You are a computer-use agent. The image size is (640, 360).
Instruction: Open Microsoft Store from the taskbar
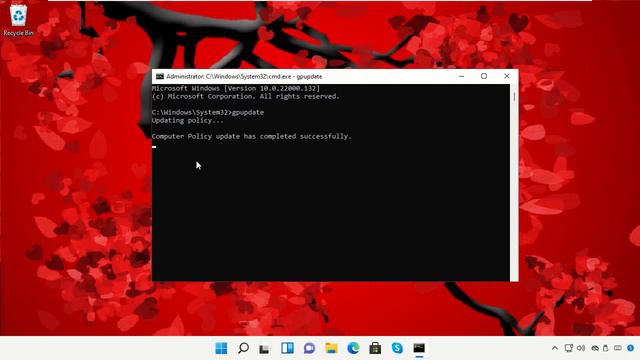375,348
